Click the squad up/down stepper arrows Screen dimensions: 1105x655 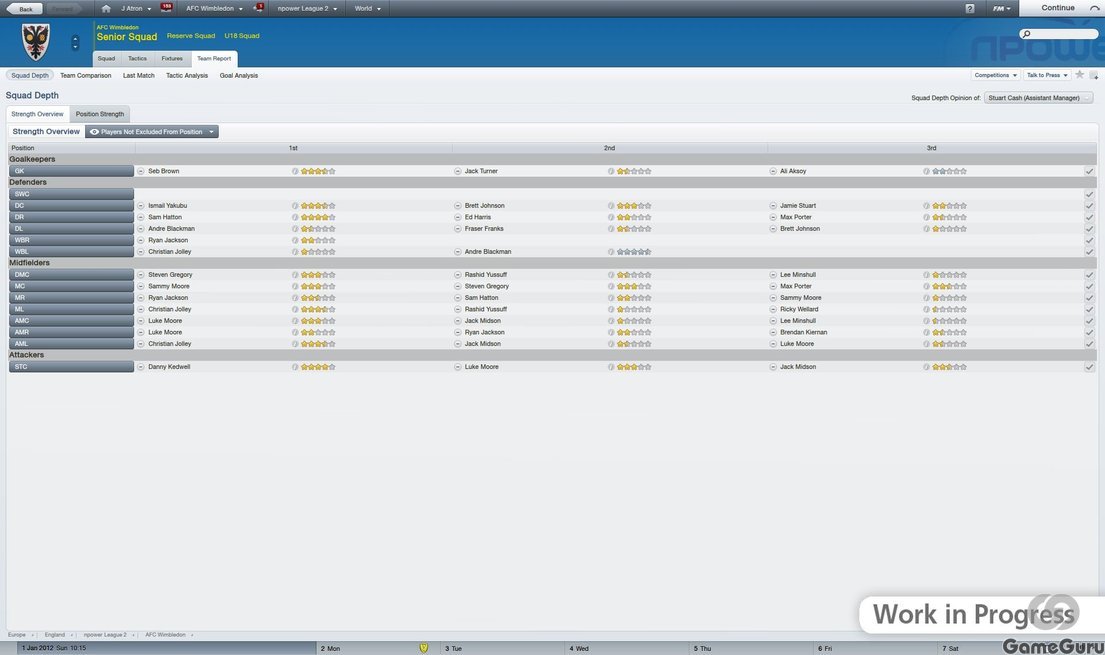coord(75,42)
